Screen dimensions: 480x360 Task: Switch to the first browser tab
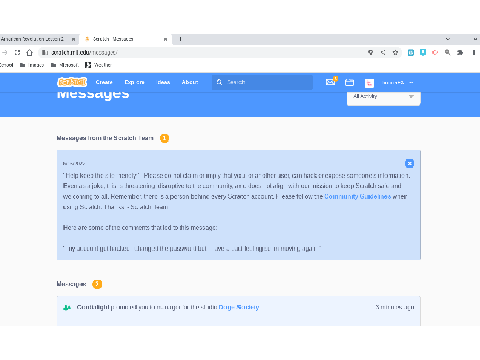pyautogui.click(x=36, y=39)
